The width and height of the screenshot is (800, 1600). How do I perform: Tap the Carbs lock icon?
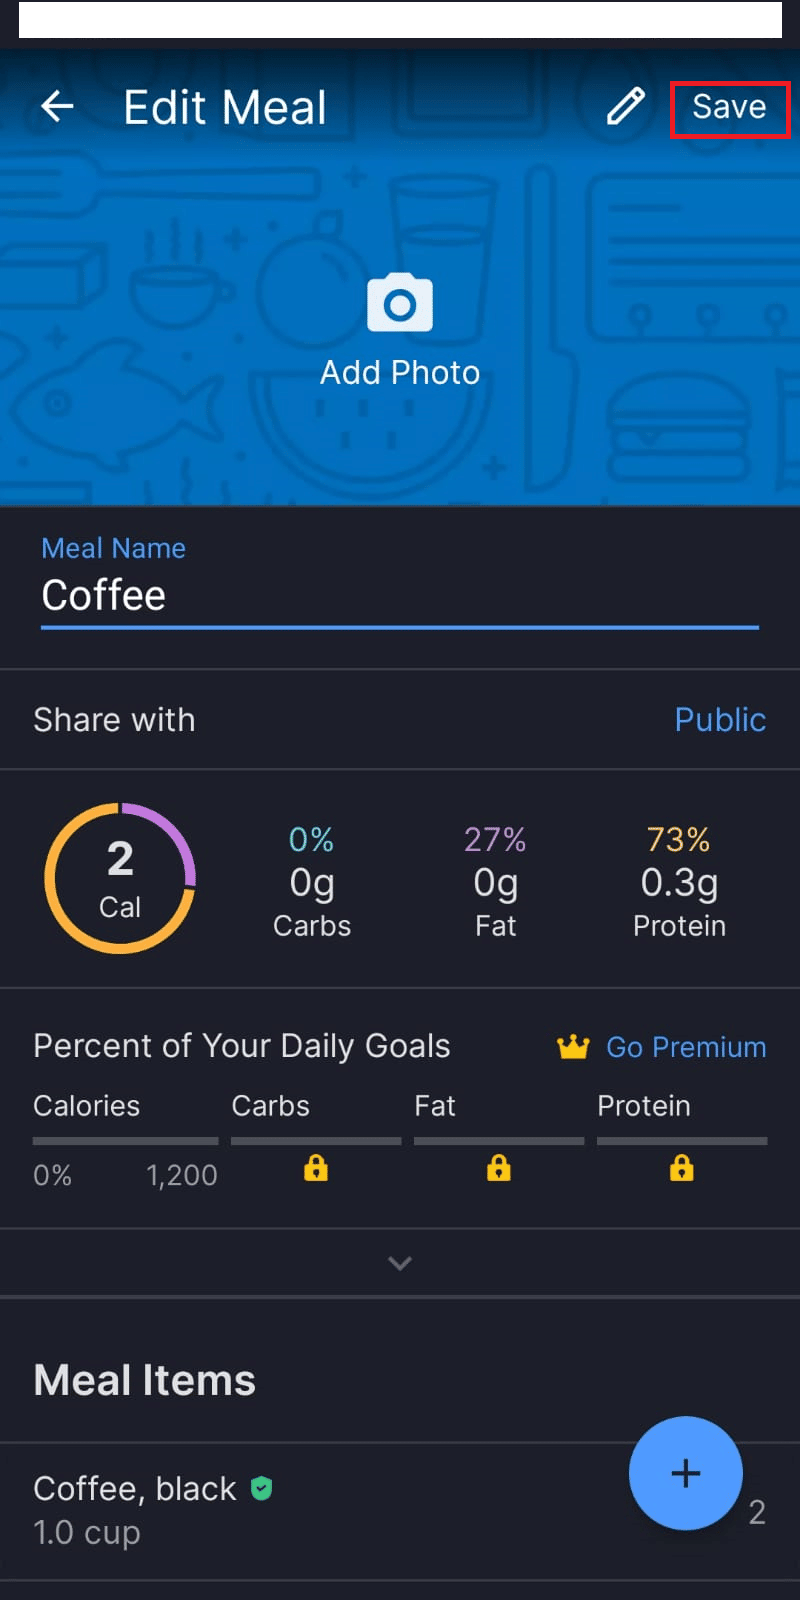(x=316, y=1168)
